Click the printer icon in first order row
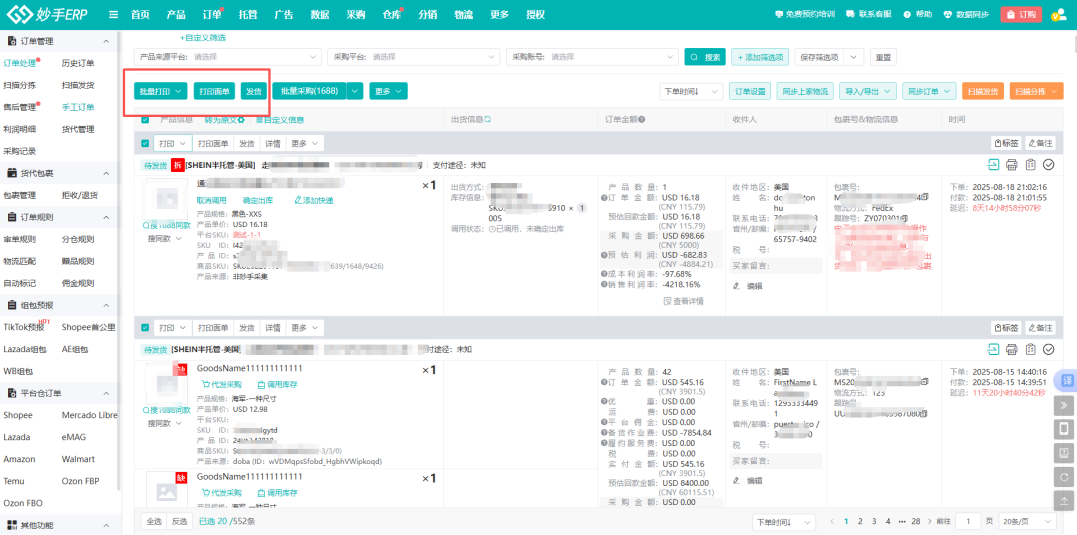The width and height of the screenshot is (1077, 535). [1011, 165]
